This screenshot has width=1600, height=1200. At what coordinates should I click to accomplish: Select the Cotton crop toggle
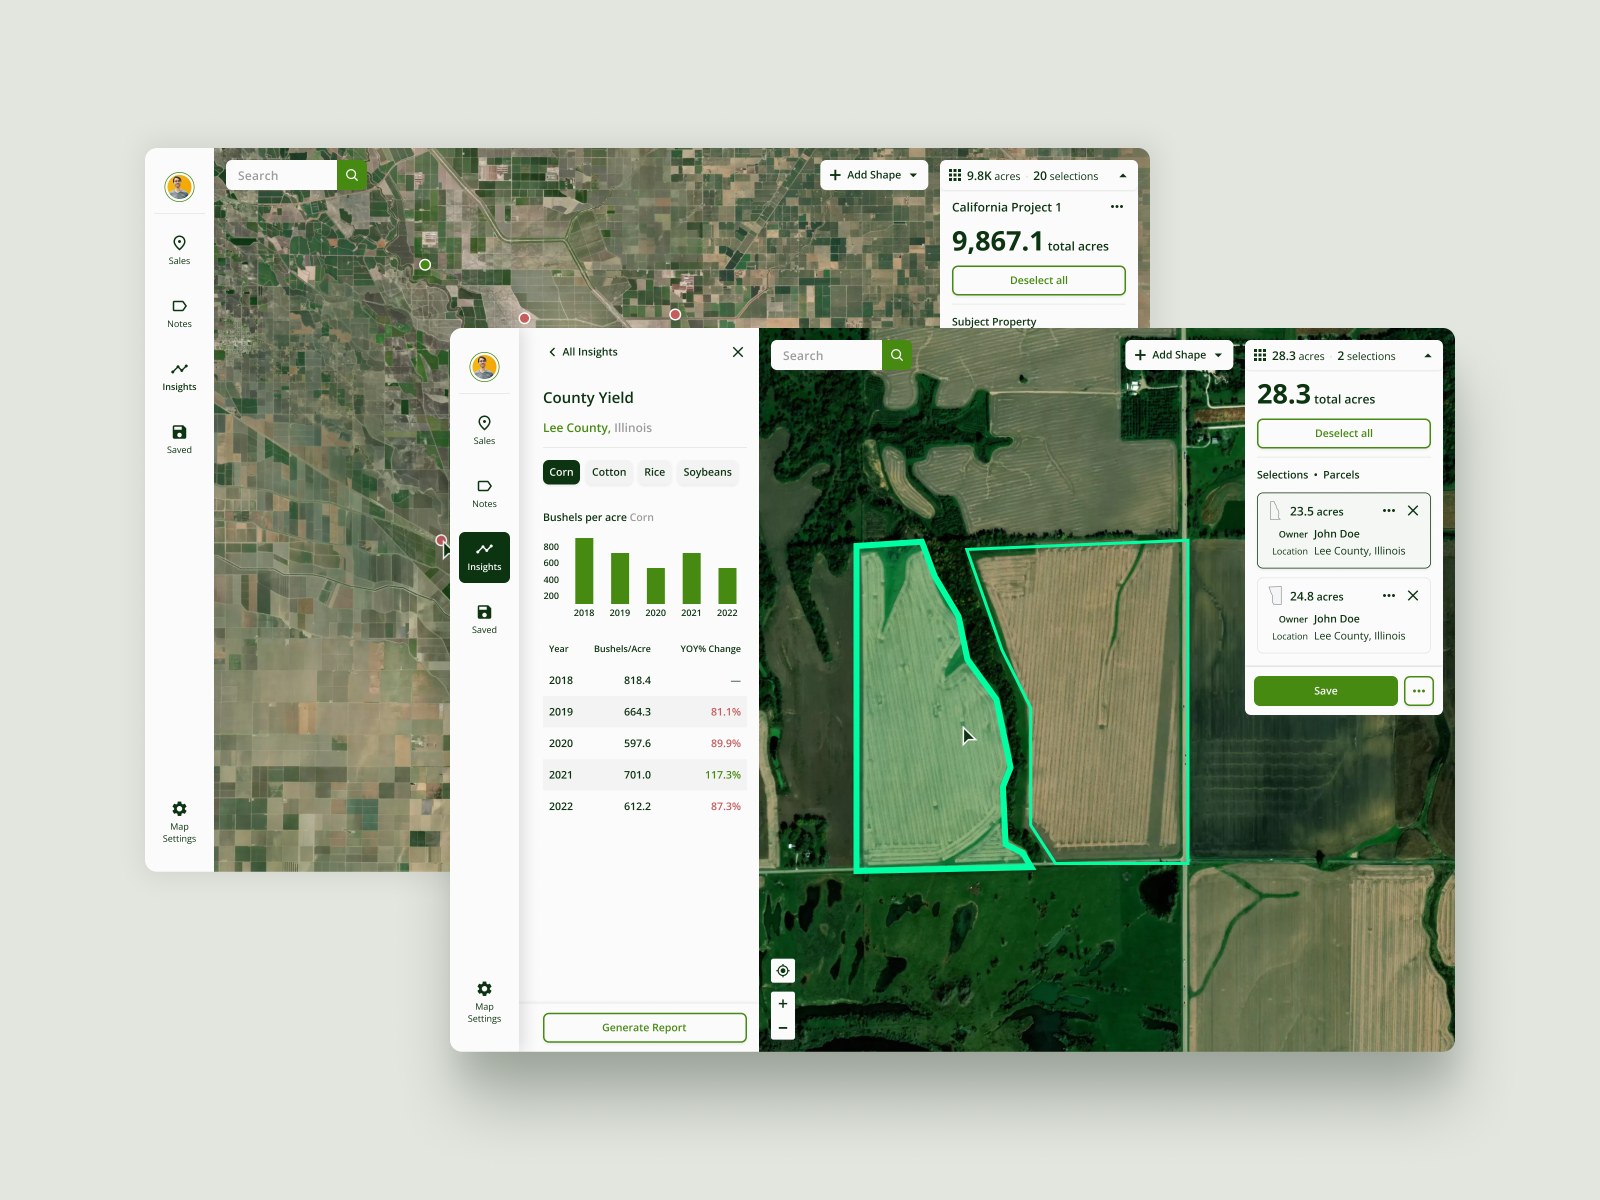[x=609, y=472]
